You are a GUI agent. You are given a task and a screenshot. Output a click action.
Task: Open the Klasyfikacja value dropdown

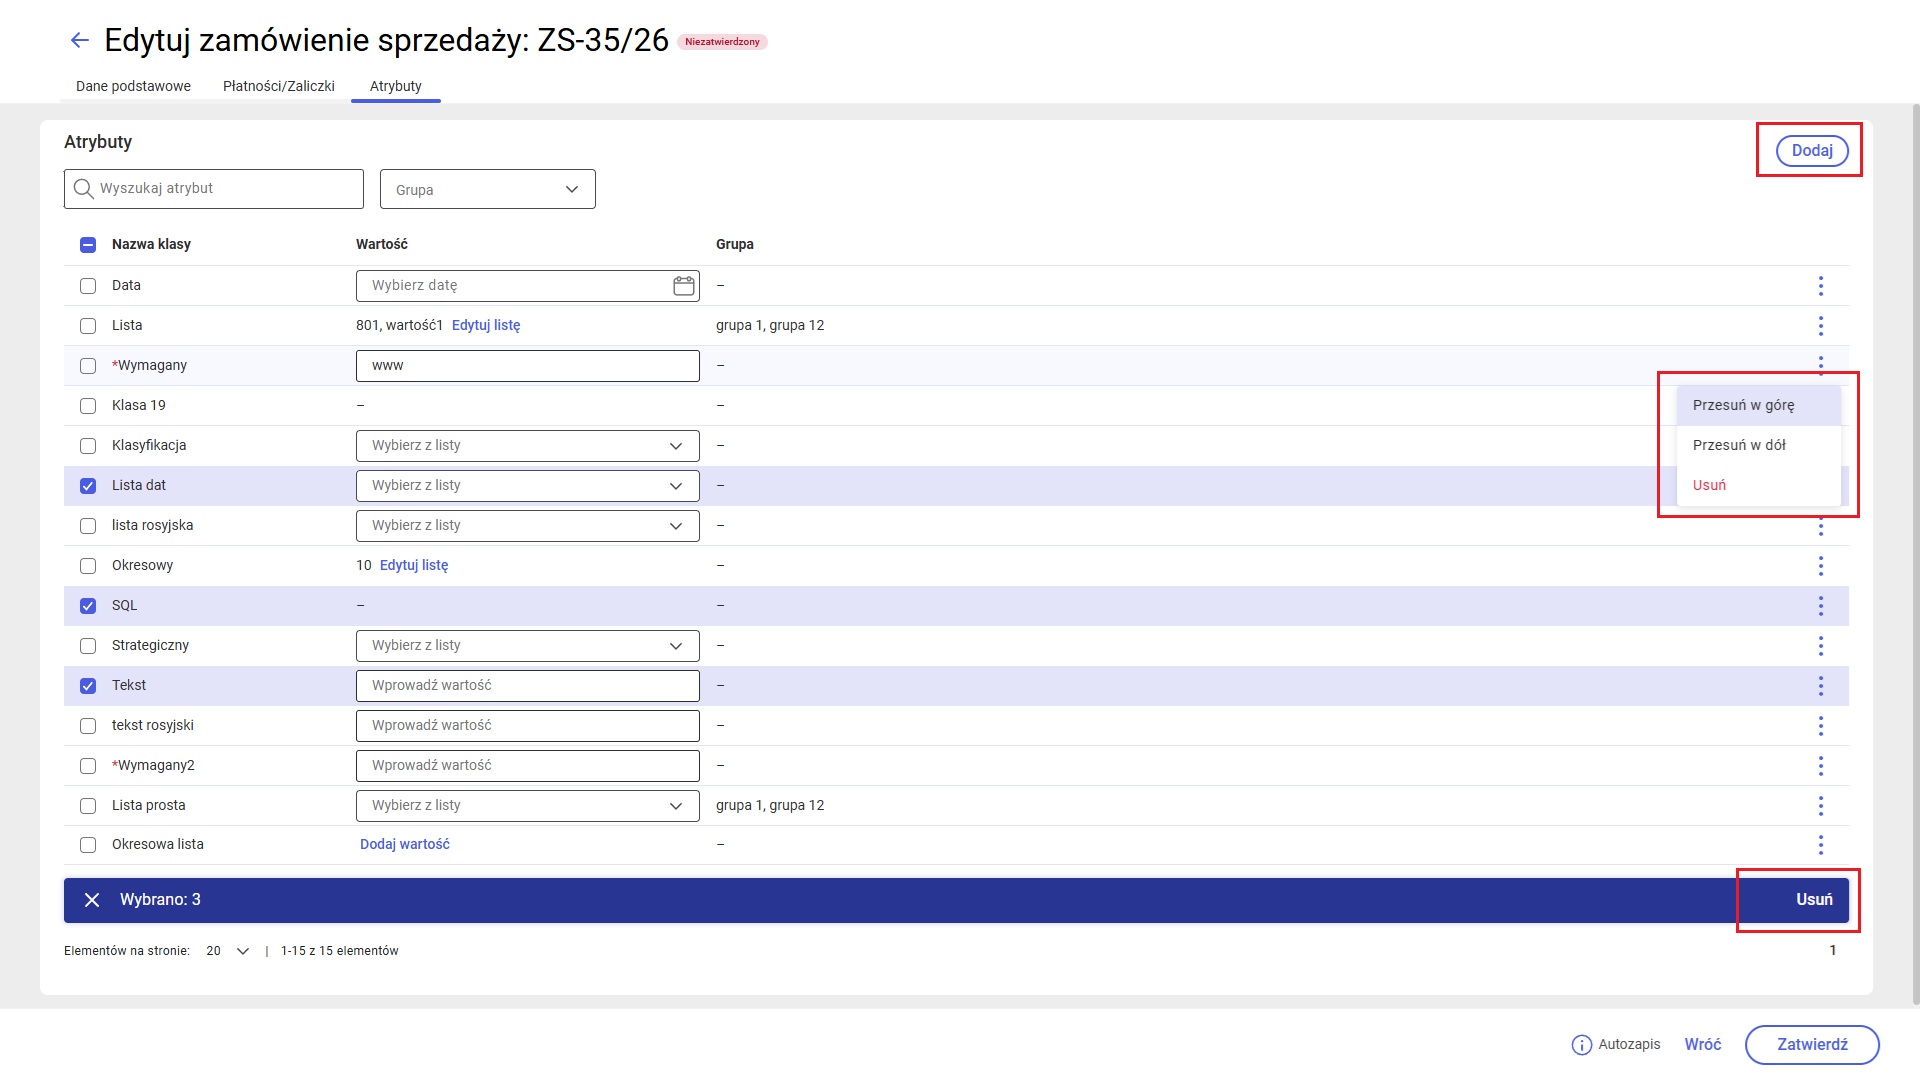[x=527, y=446]
